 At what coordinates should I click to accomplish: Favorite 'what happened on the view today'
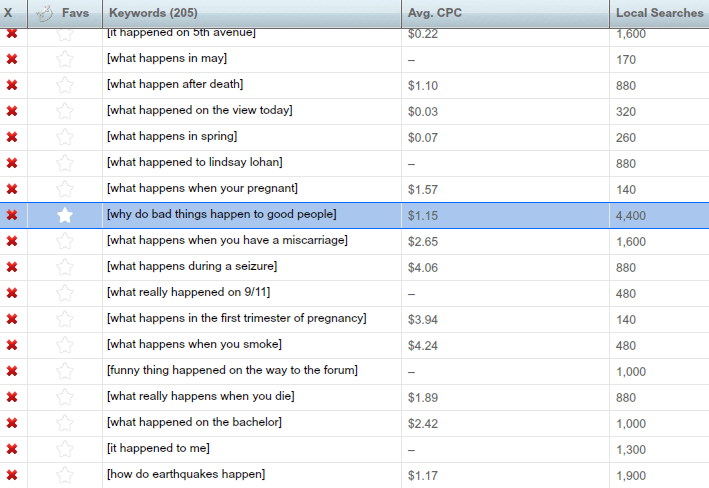(65, 111)
